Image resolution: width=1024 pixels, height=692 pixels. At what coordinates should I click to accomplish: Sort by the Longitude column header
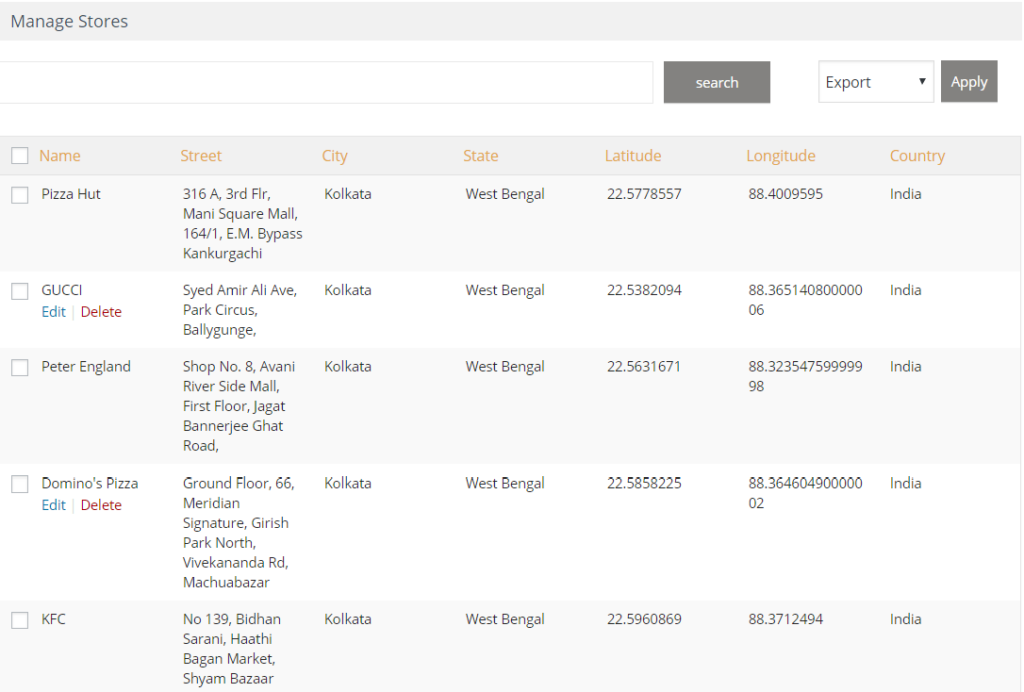(780, 156)
